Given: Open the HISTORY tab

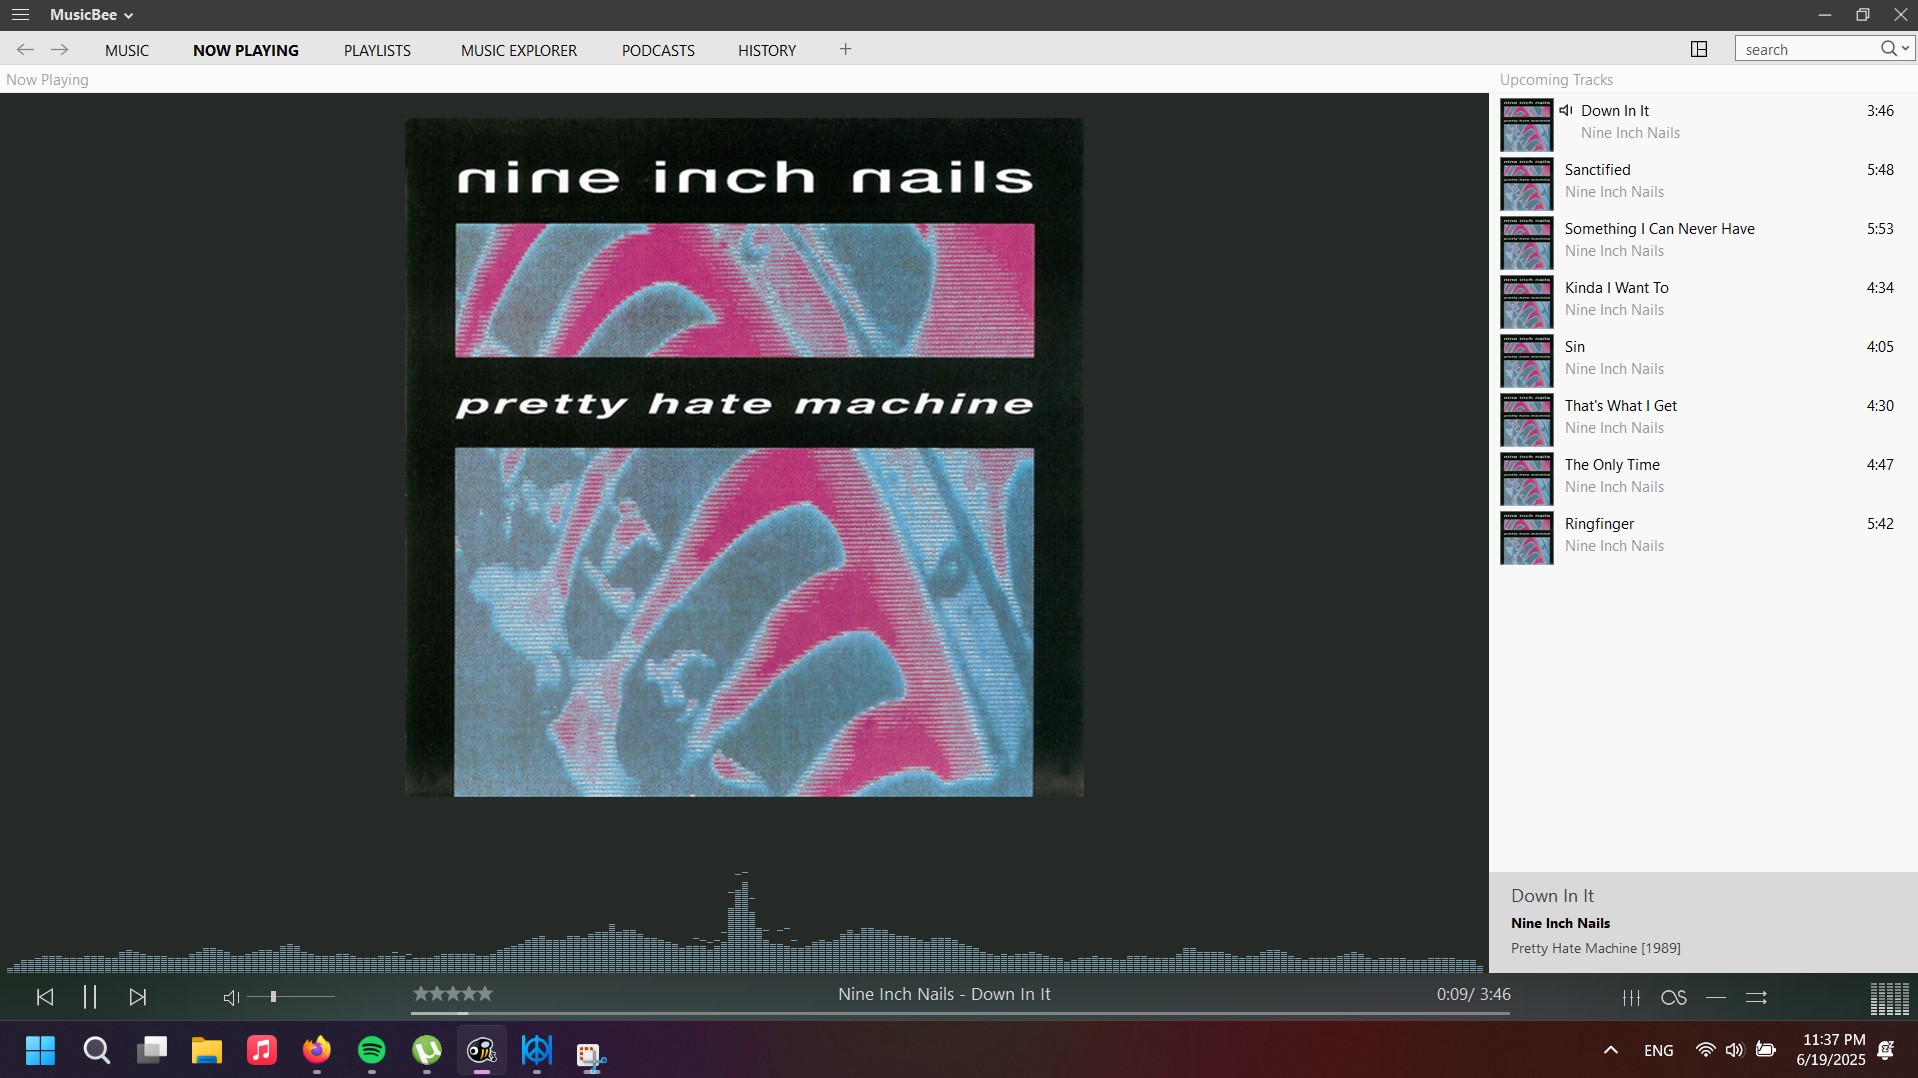Looking at the screenshot, I should tap(767, 50).
